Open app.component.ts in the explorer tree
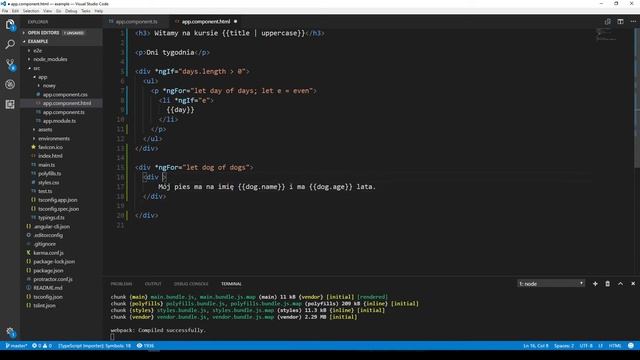Screen dimensions: 640x360 64,112
